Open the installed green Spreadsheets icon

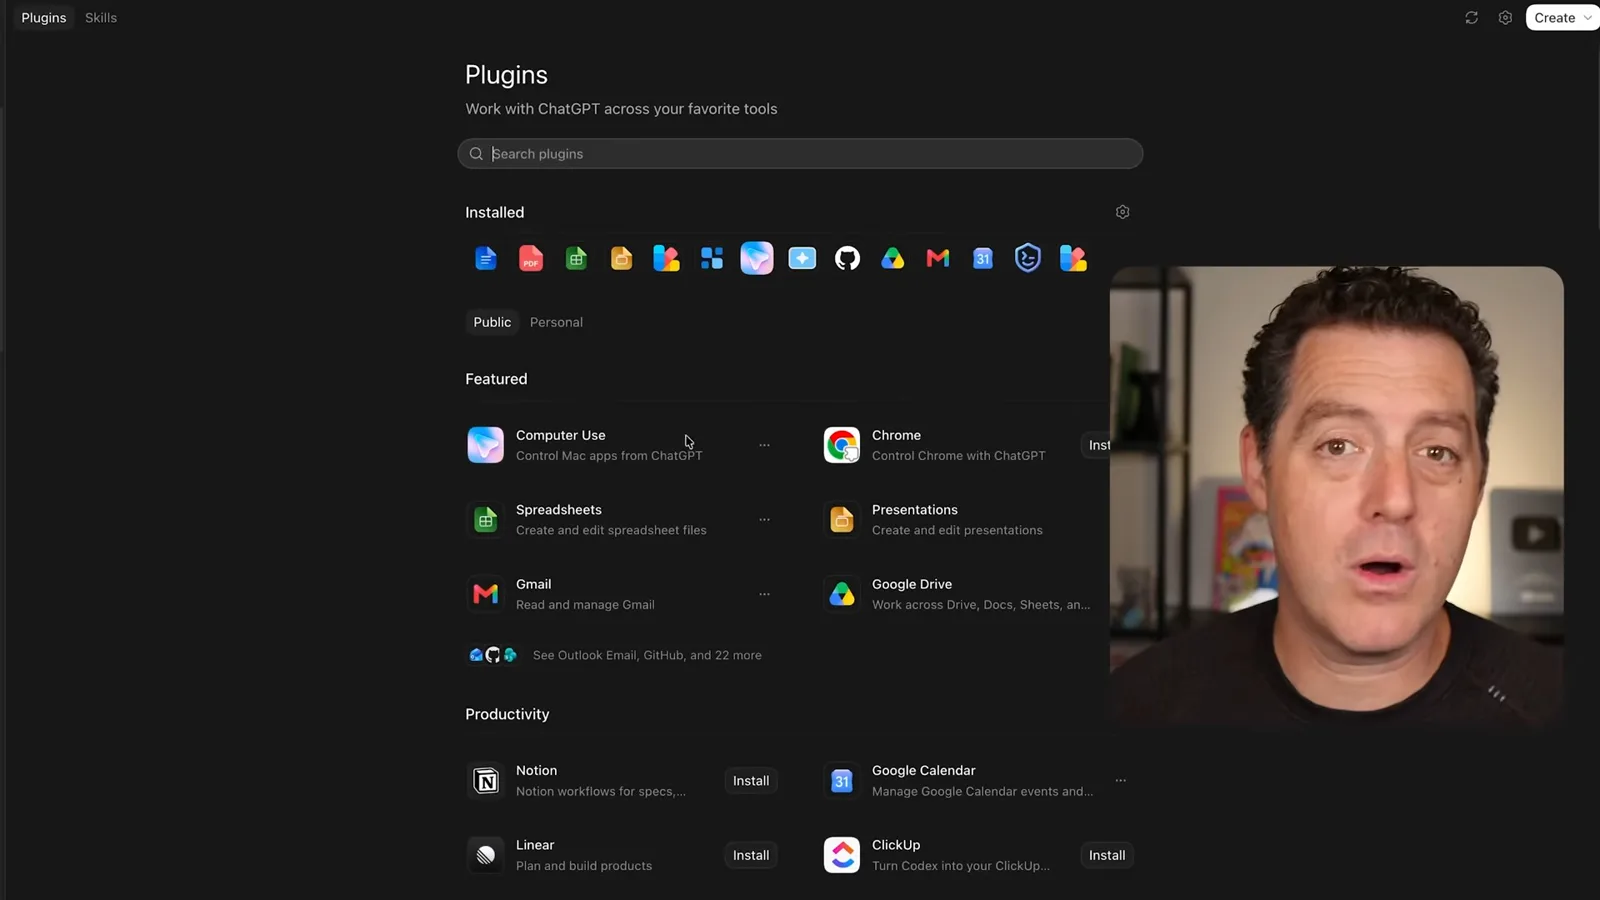576,259
